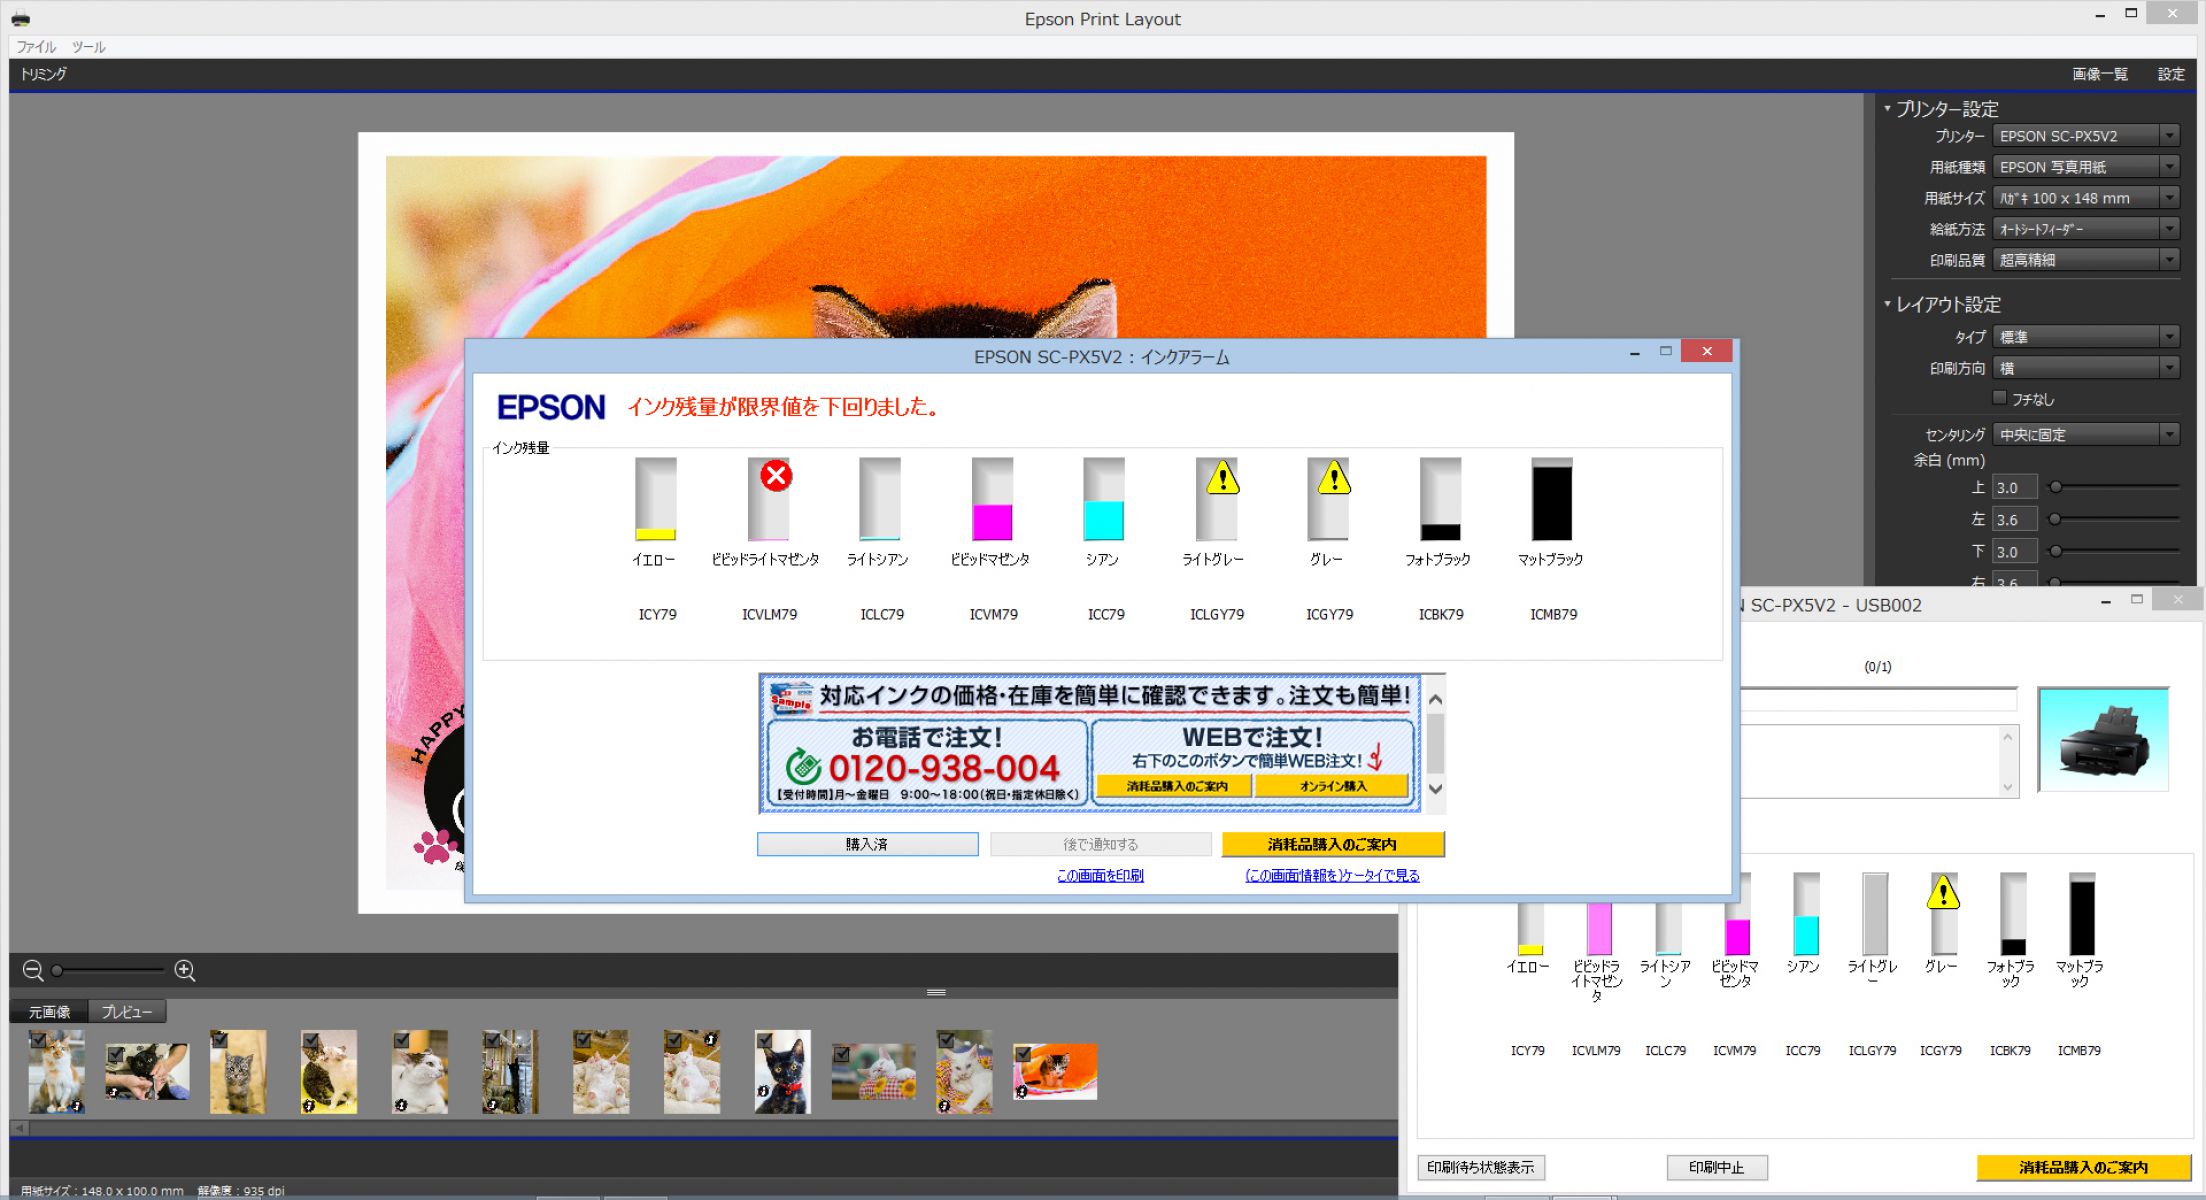Click the Yellow (イエロー) ink cartridge in ink alarm dialog
The image size is (2206, 1200).
(x=656, y=499)
